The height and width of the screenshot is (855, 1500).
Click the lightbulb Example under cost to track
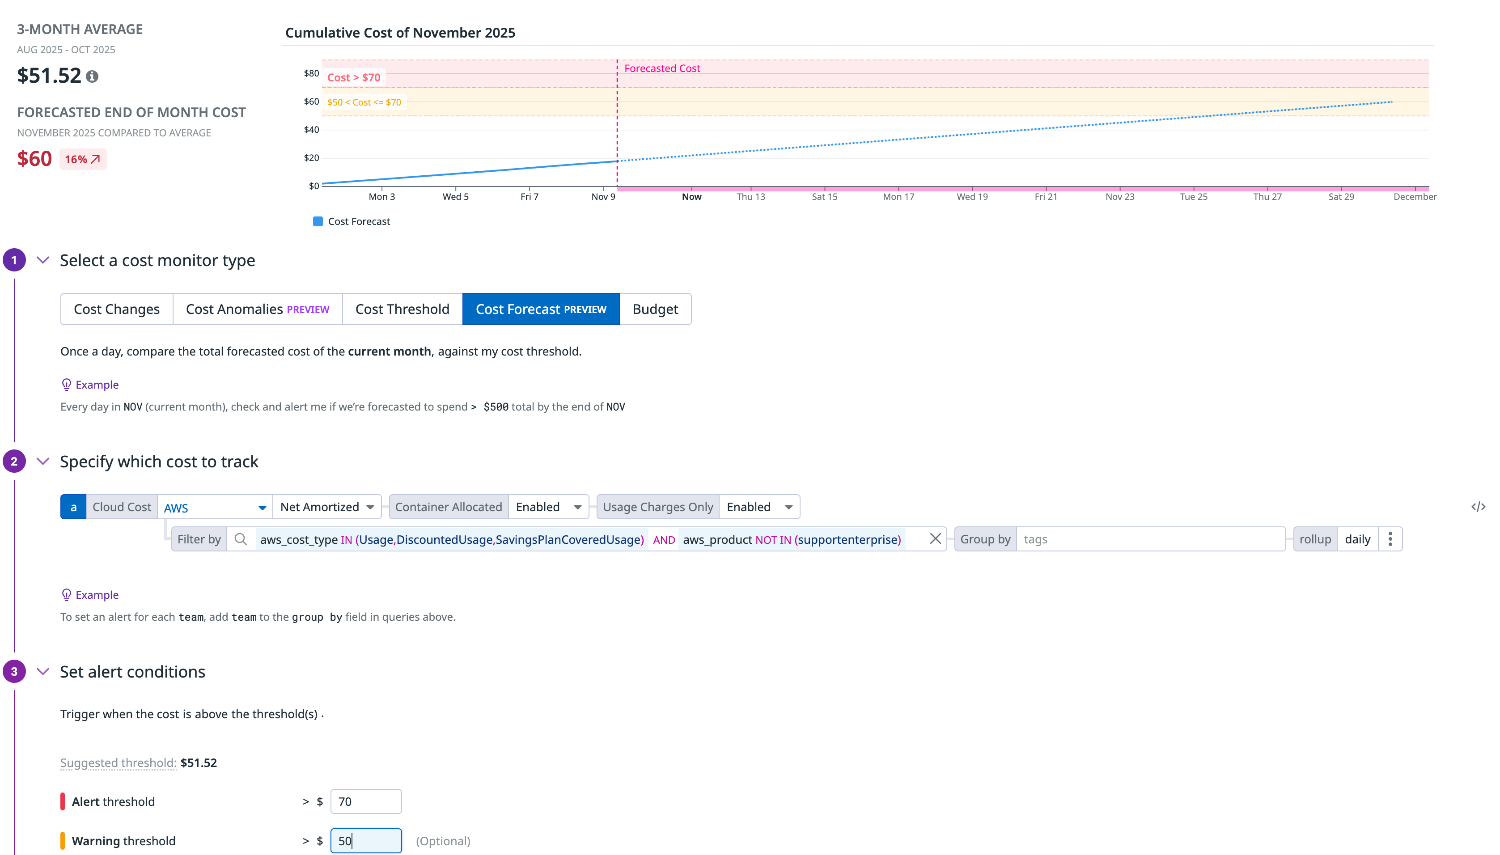pyautogui.click(x=90, y=595)
